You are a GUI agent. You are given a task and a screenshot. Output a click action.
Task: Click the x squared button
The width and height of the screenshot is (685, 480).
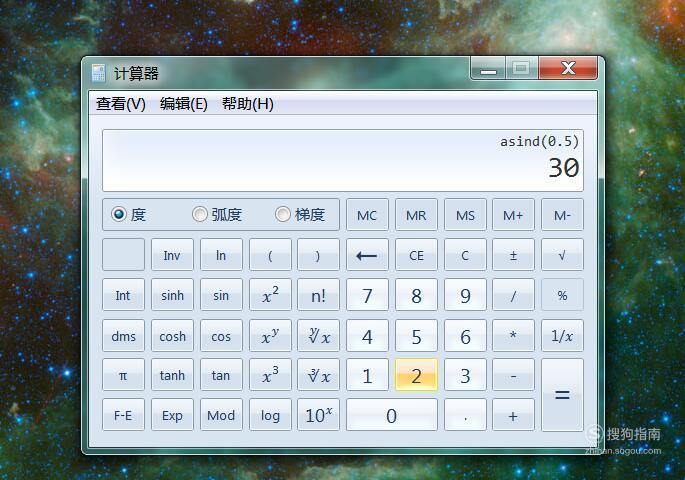[270, 295]
